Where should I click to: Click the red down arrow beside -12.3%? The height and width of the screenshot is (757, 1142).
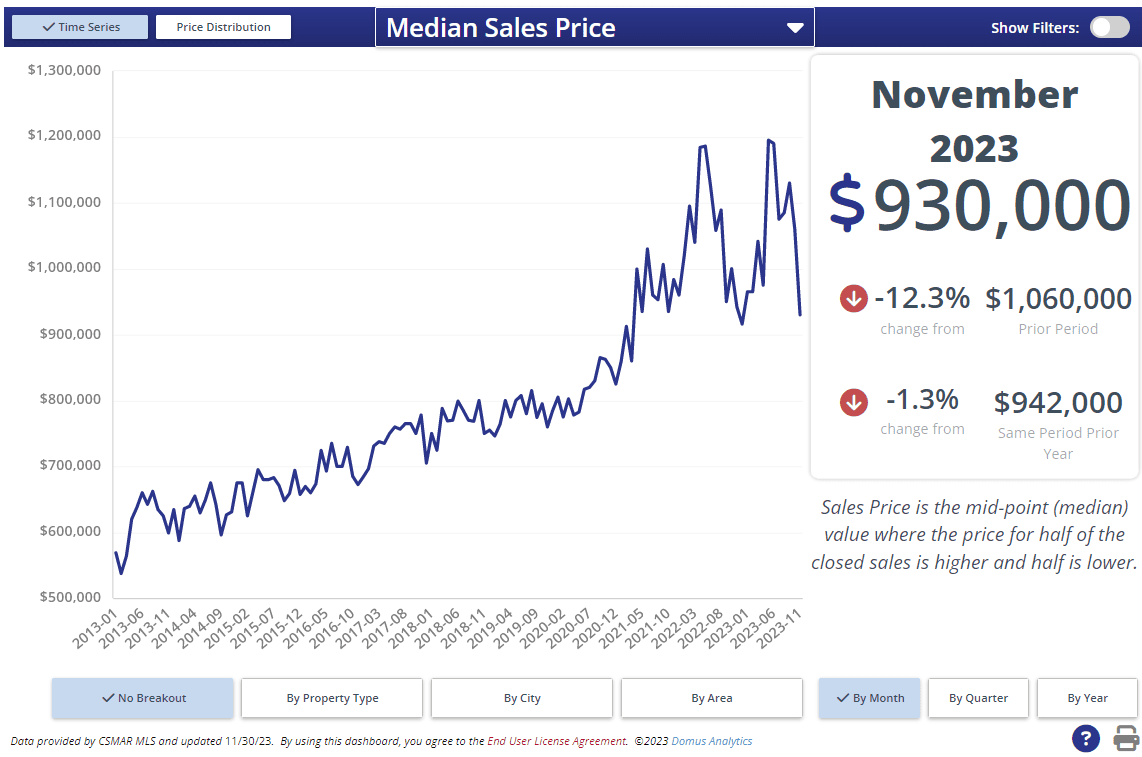pos(853,298)
